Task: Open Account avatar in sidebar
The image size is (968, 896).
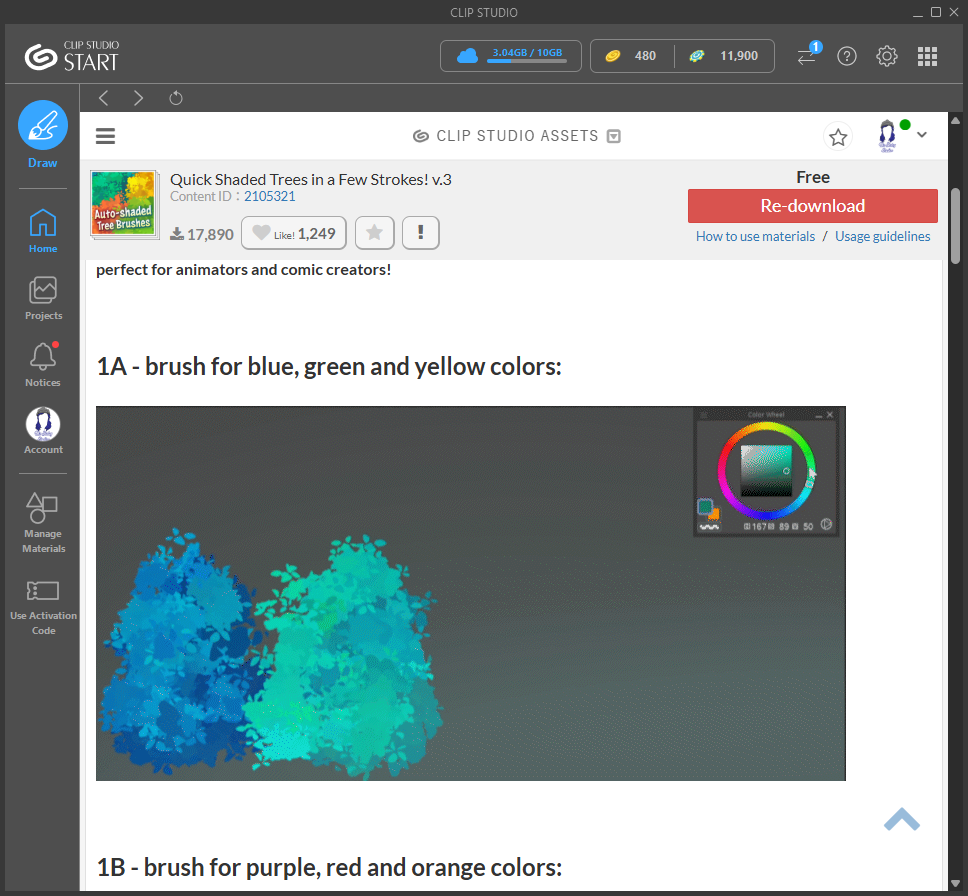Action: pos(43,431)
